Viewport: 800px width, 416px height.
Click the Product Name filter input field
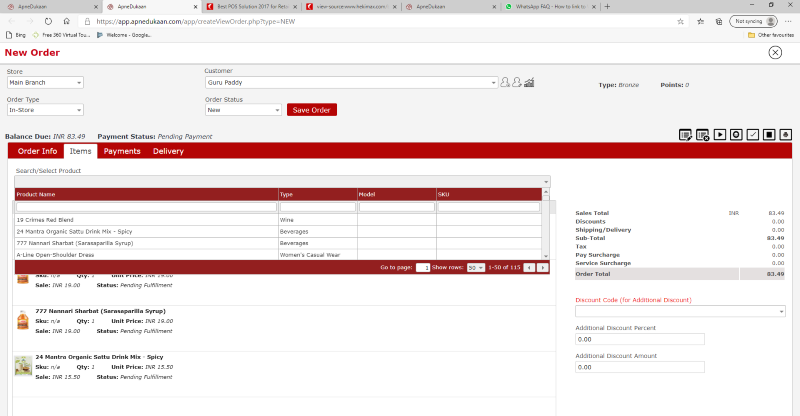point(146,207)
